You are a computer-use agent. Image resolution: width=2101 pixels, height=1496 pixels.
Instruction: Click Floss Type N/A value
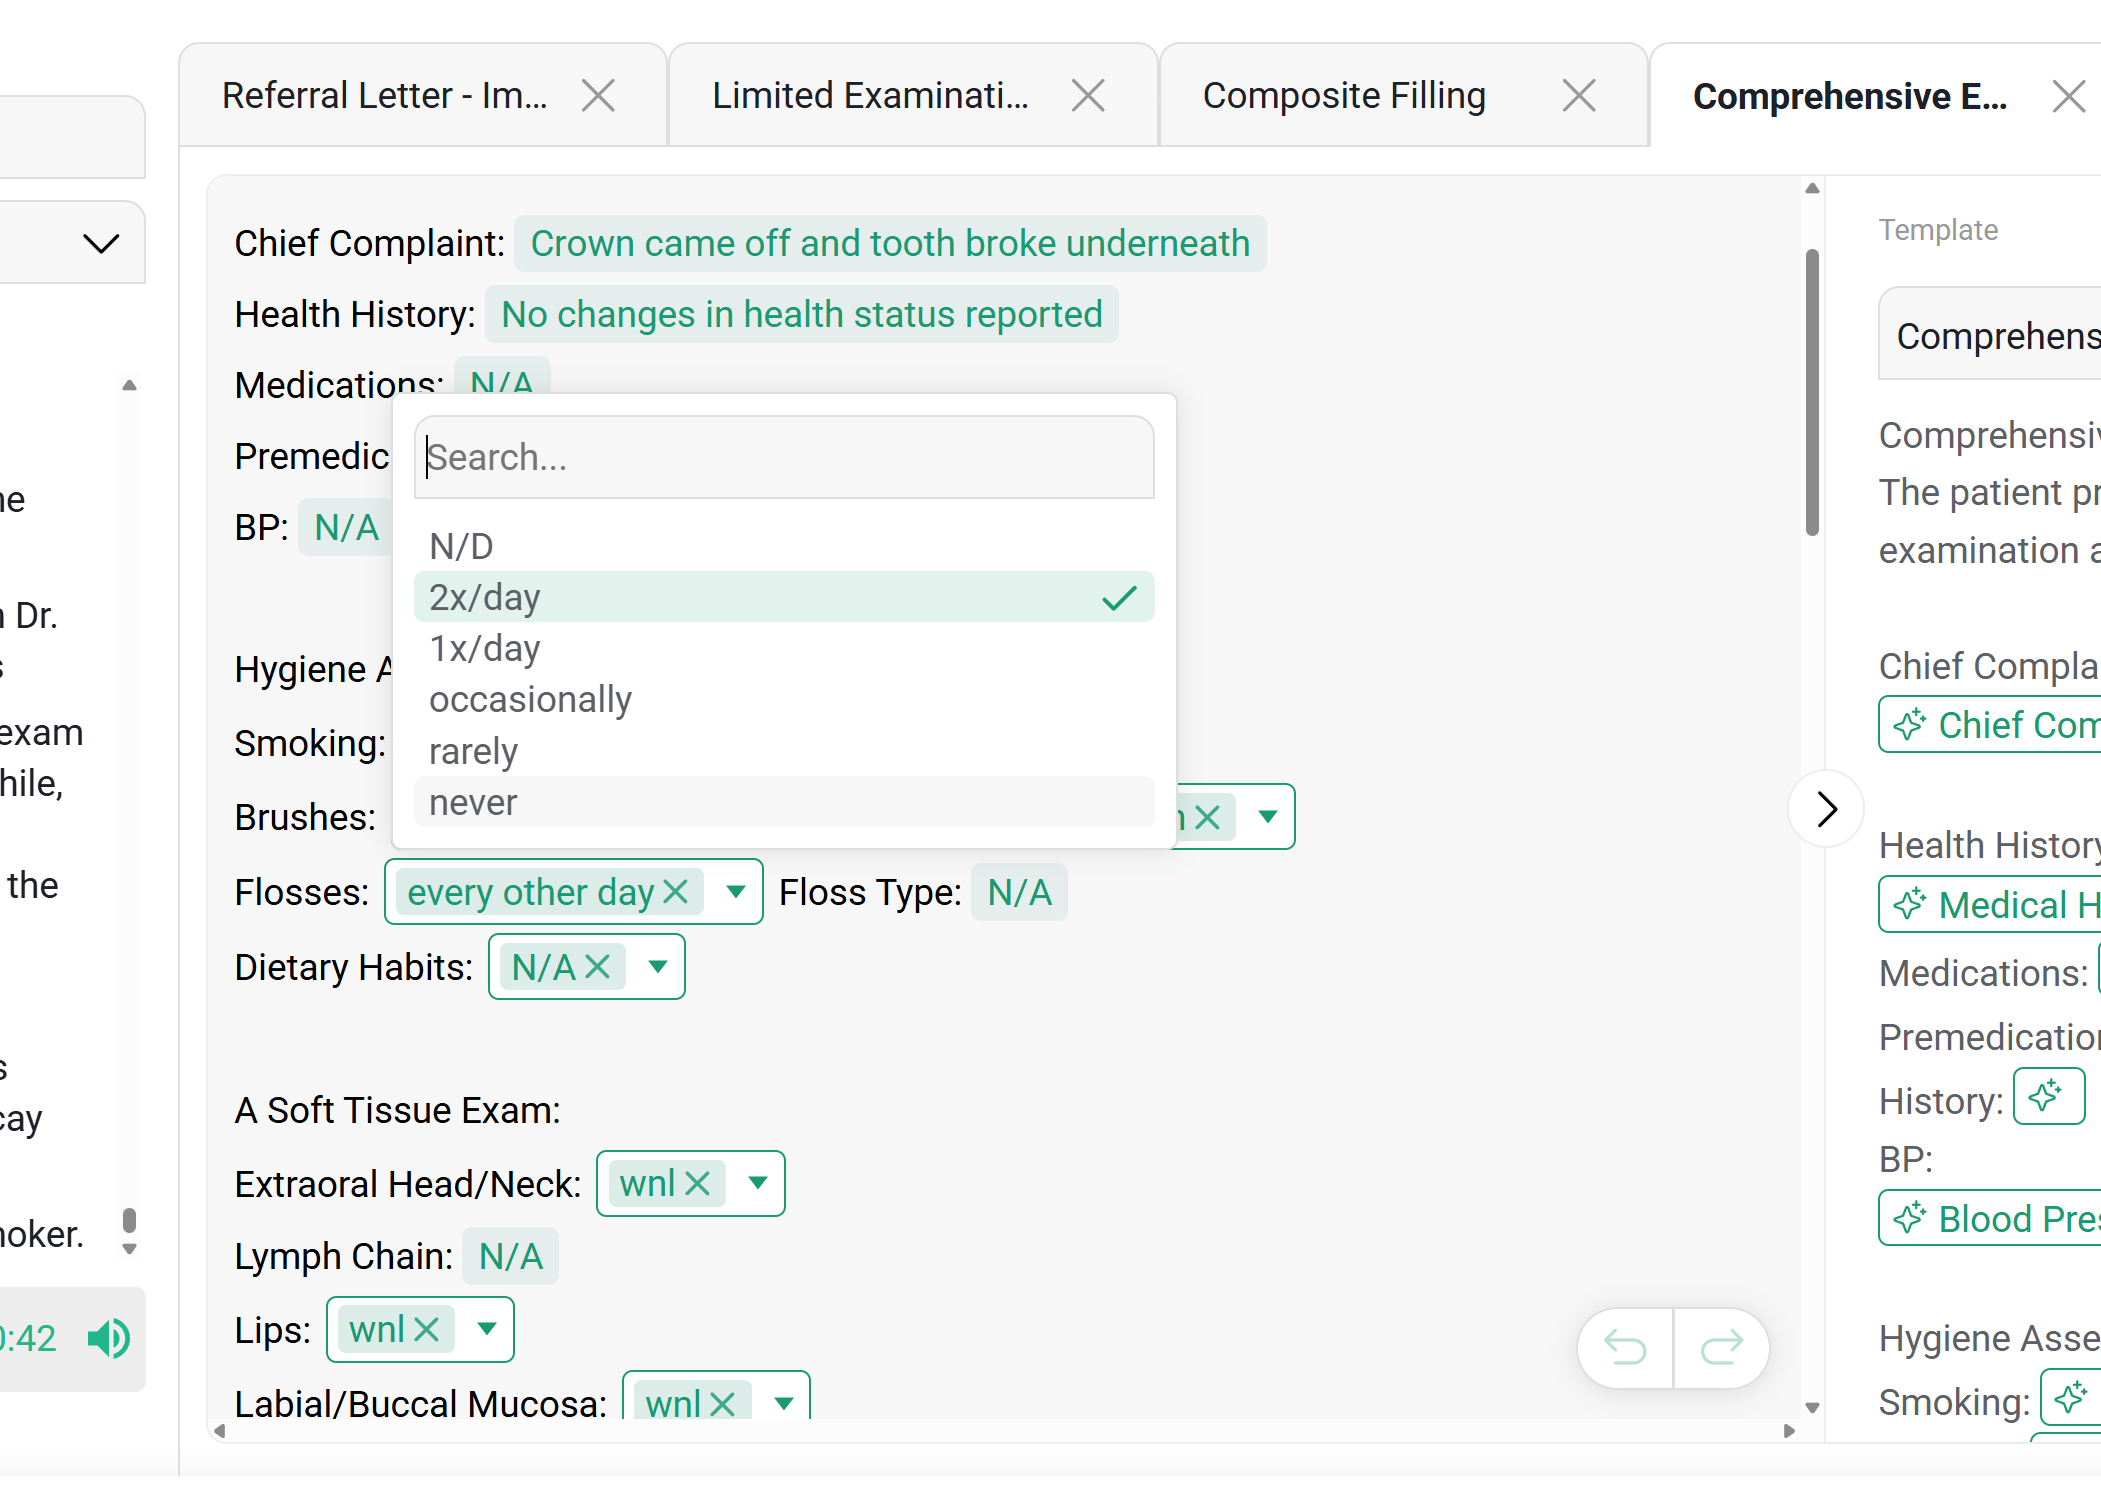coord(1019,892)
